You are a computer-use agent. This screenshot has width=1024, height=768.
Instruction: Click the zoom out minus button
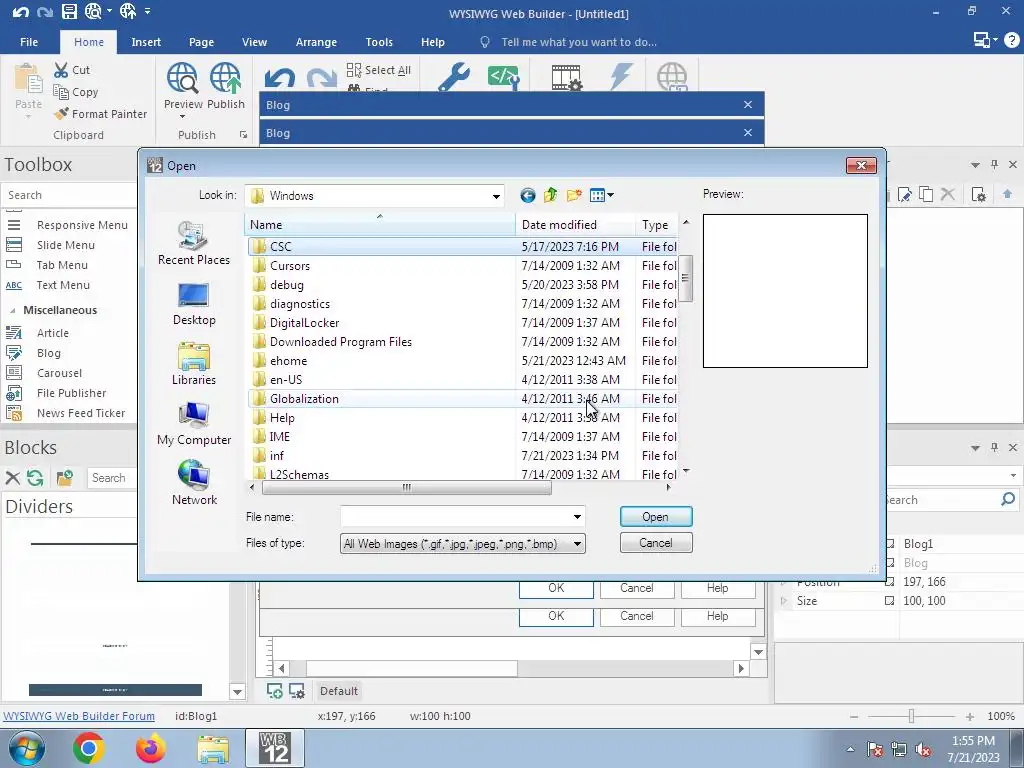[854, 716]
